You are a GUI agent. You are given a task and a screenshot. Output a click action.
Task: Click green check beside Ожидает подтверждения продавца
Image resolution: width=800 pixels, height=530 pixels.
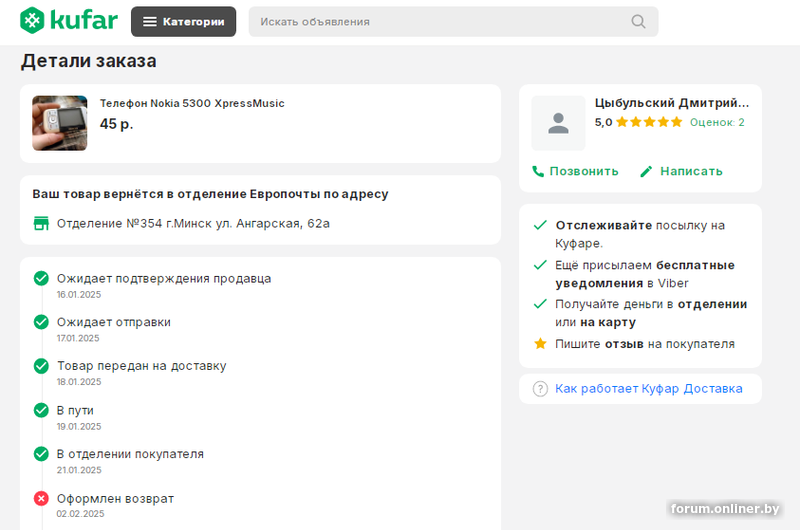pos(41,278)
